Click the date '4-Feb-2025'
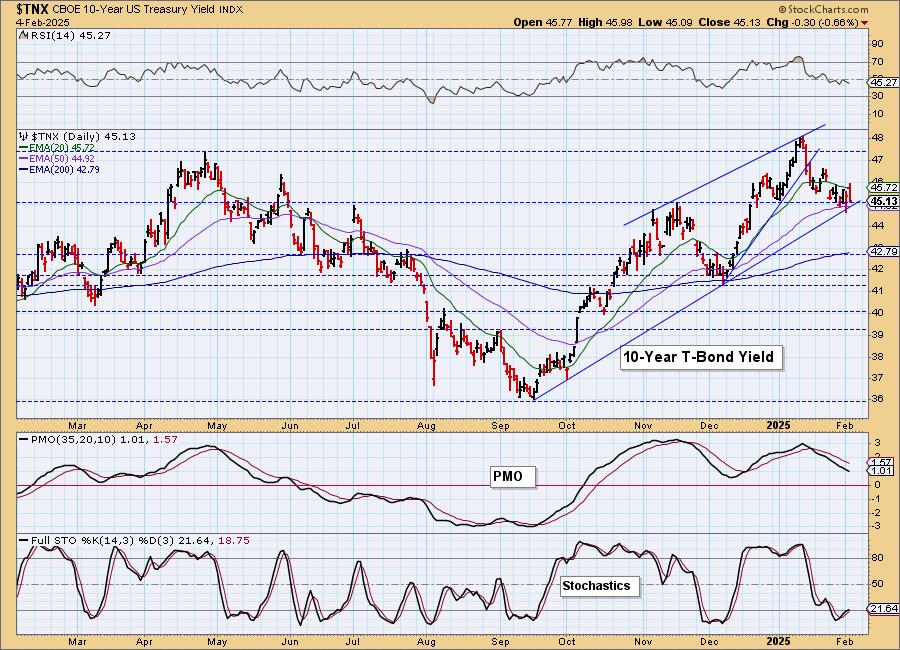Image resolution: width=900 pixels, height=650 pixels. [x=43, y=22]
